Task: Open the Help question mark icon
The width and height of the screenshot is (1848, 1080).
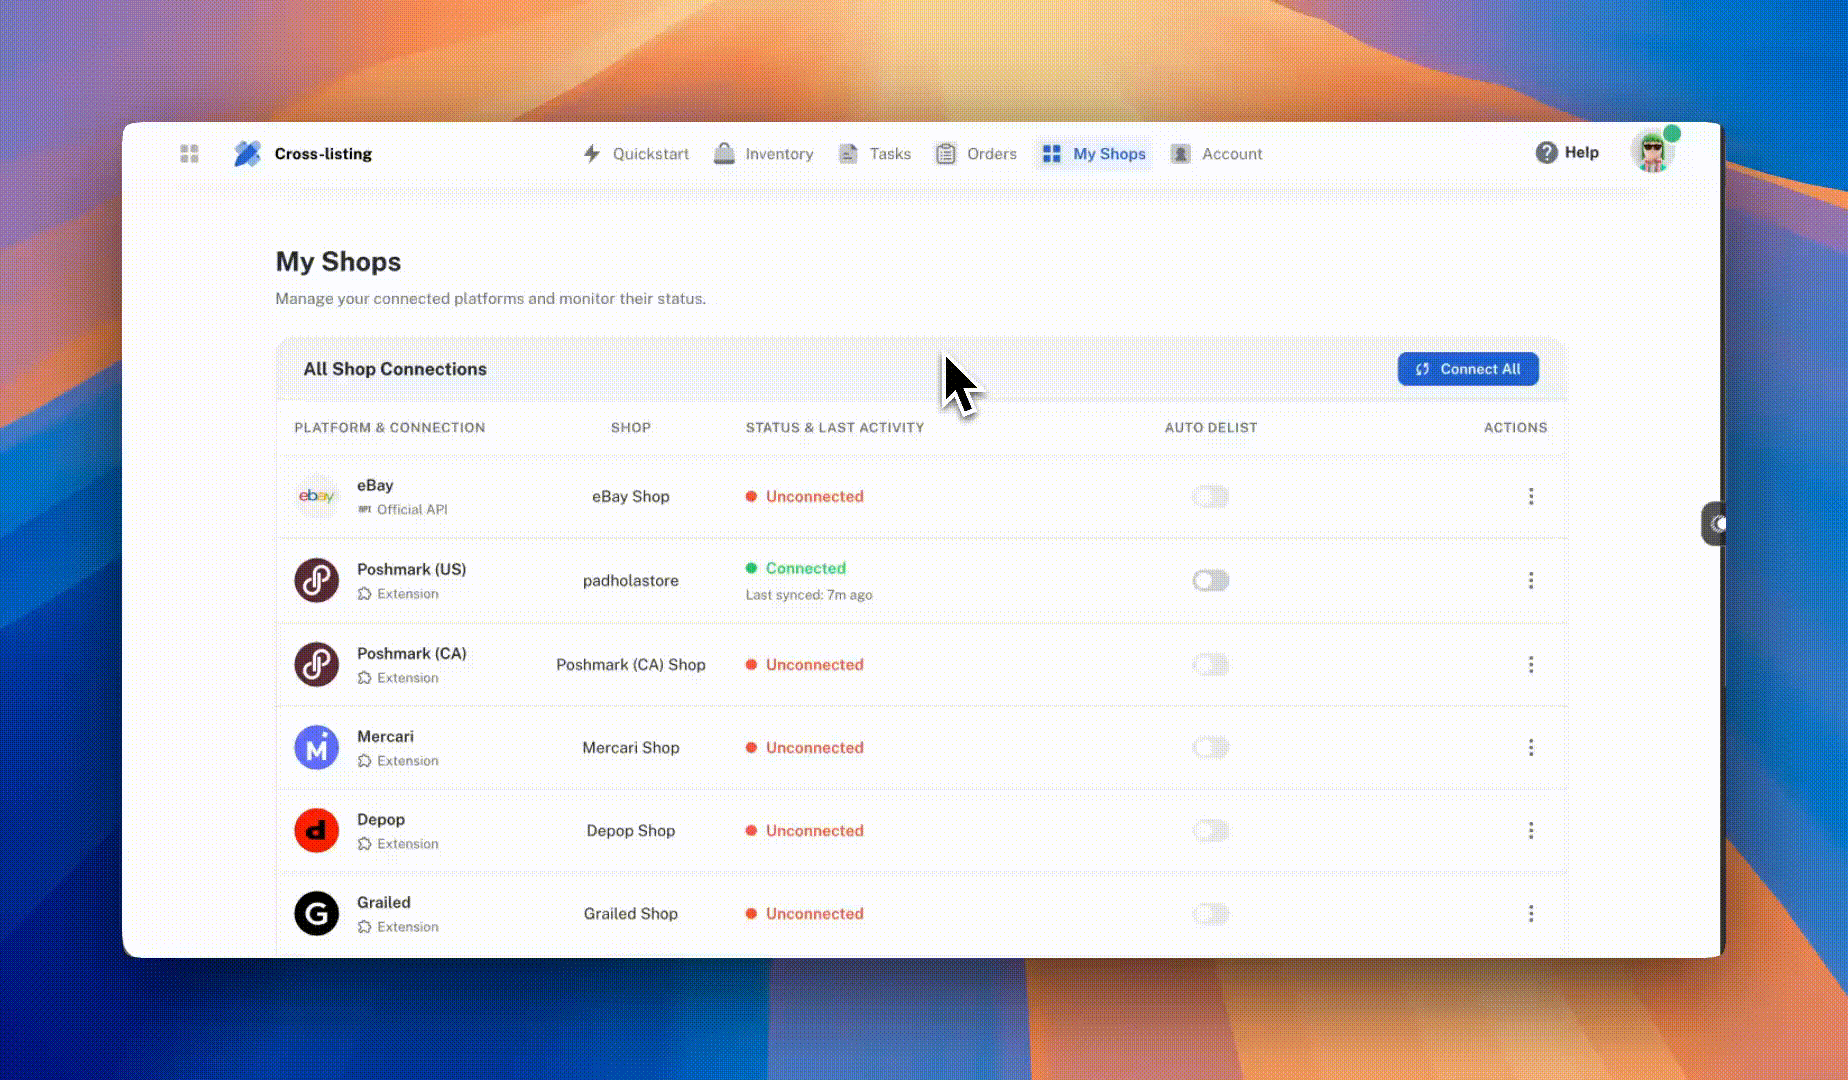Action: pyautogui.click(x=1546, y=153)
